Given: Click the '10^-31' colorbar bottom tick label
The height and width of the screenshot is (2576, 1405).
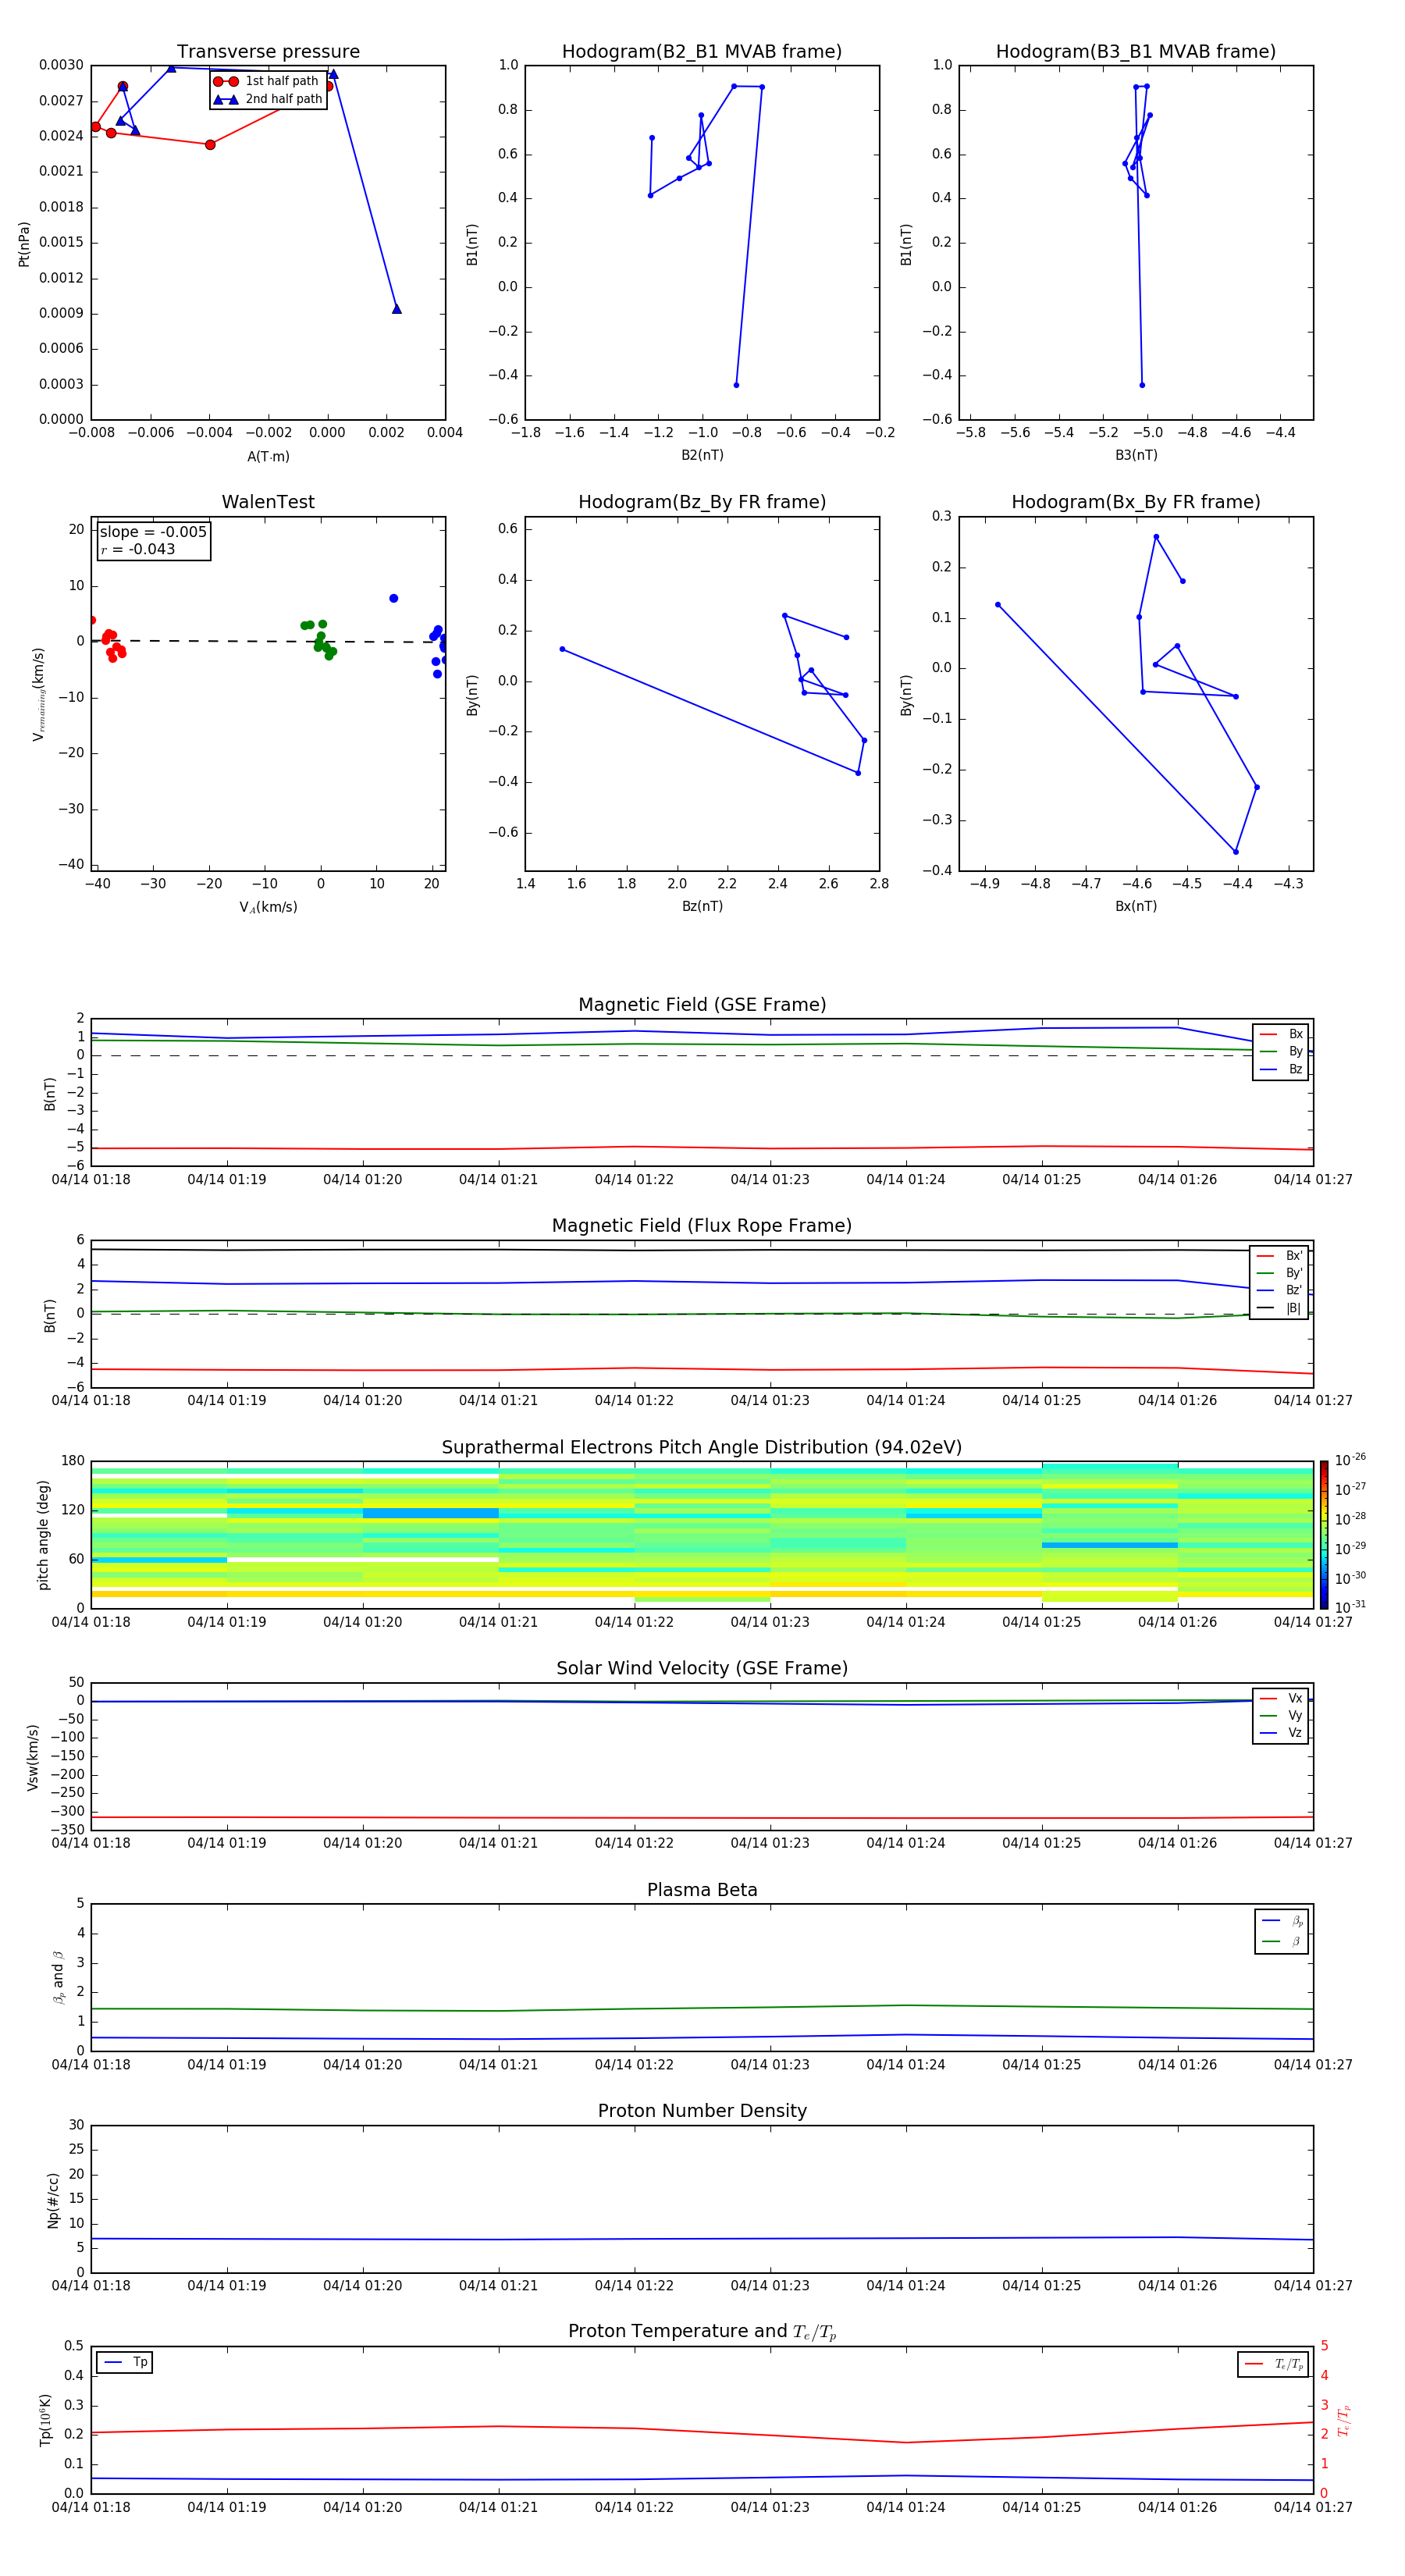Looking at the screenshot, I should pos(1350,1607).
